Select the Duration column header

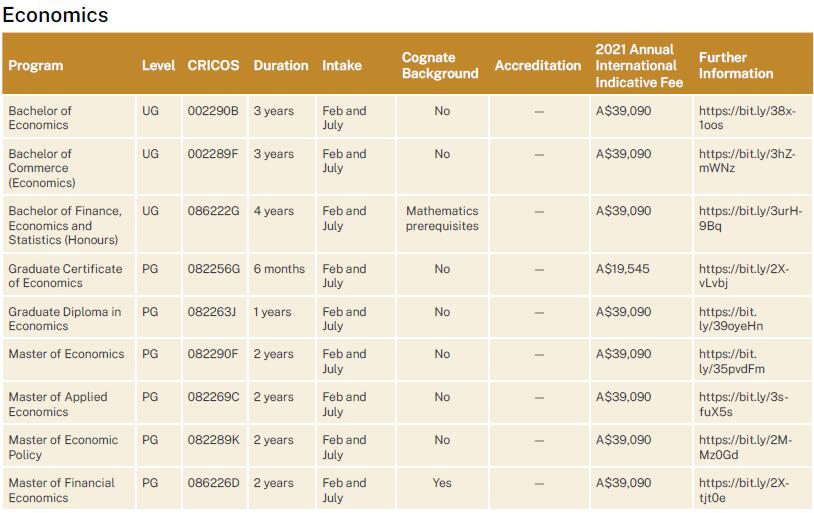point(281,66)
